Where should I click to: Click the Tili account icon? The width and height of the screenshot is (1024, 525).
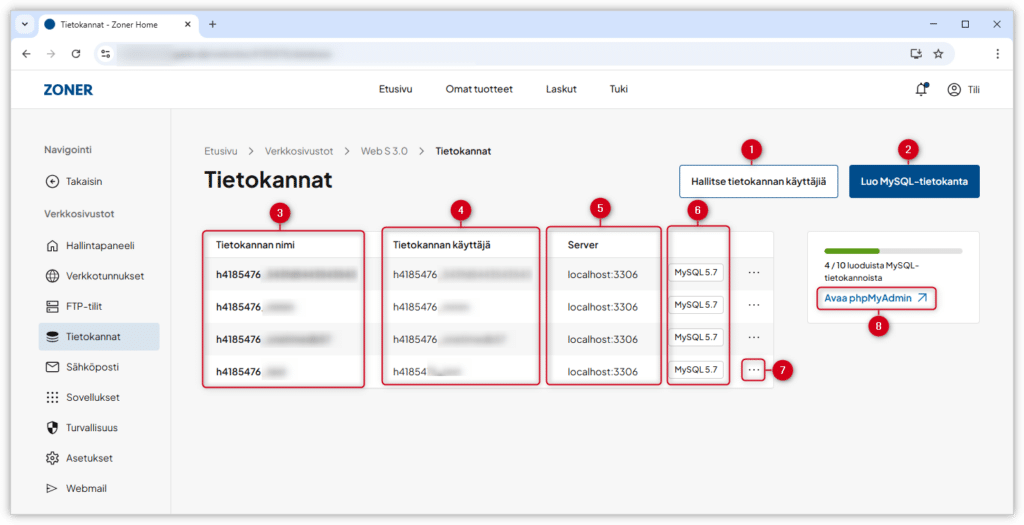(954, 89)
